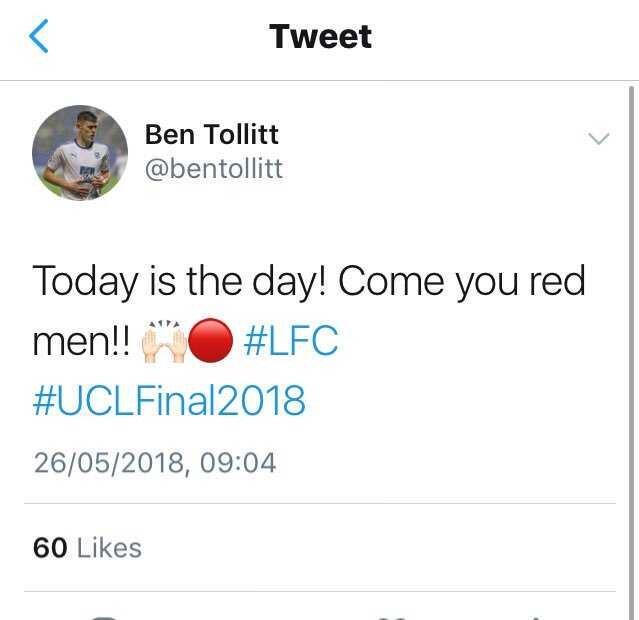
Task: Expand the tweet options chevron
Action: (598, 139)
